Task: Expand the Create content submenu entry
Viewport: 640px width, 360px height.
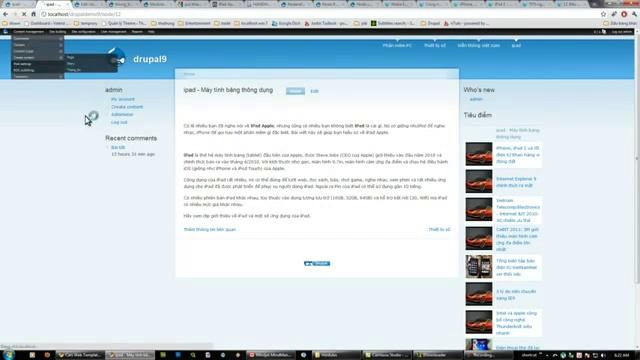Action: point(38,58)
